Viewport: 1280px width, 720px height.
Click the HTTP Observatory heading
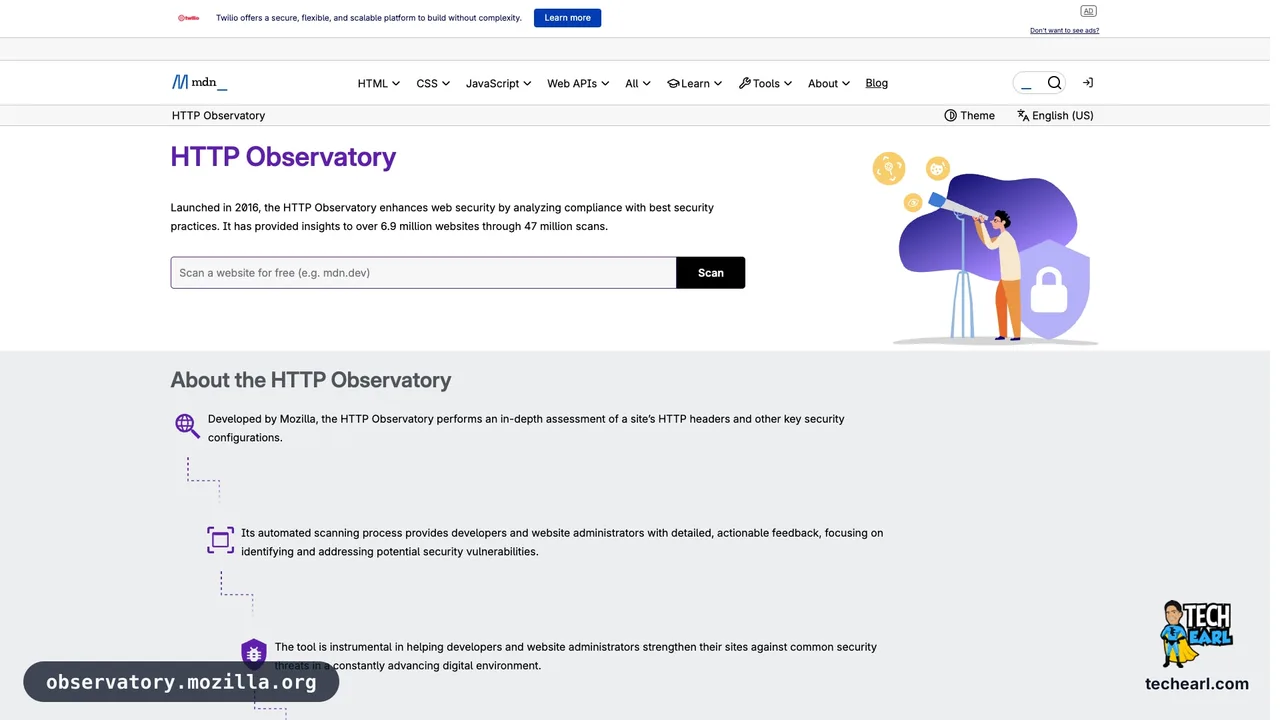point(283,157)
